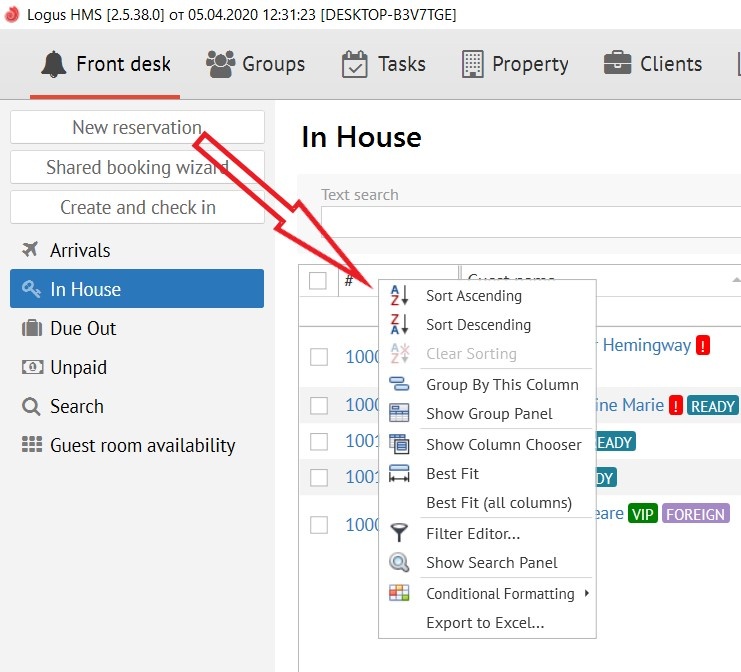Click the Guest room availability grid icon
The height and width of the screenshot is (672, 741).
[x=32, y=444]
